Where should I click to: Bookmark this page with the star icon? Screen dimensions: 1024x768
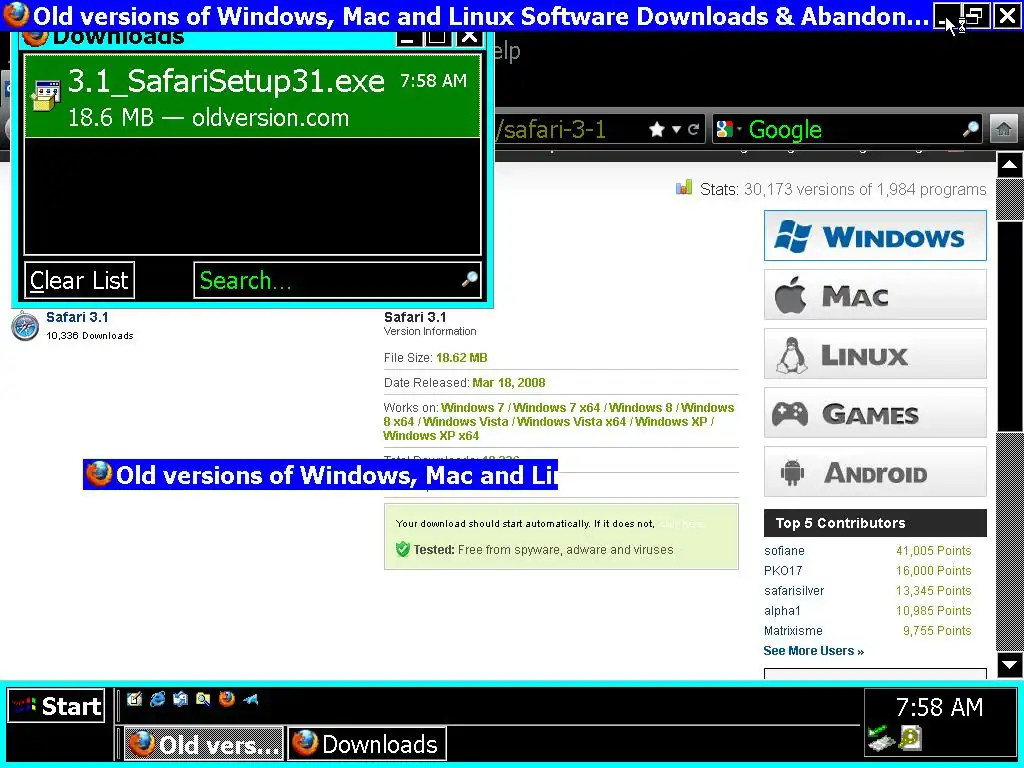coord(657,129)
